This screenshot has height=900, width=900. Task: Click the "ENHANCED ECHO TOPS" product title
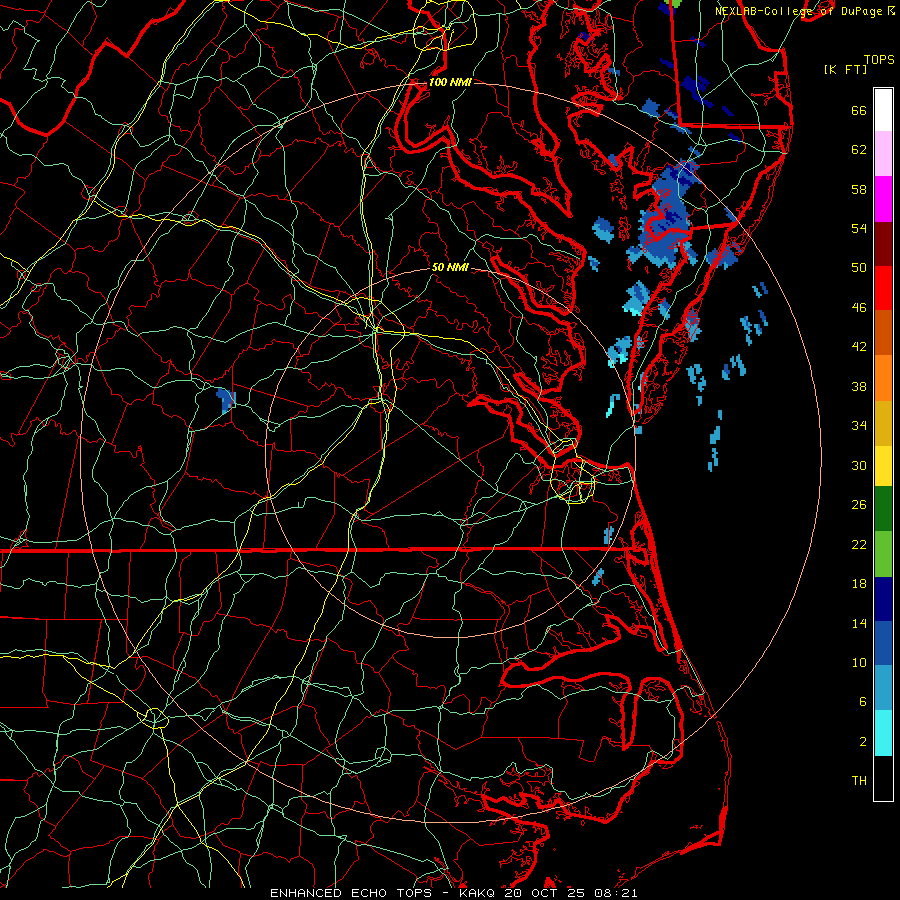351,893
